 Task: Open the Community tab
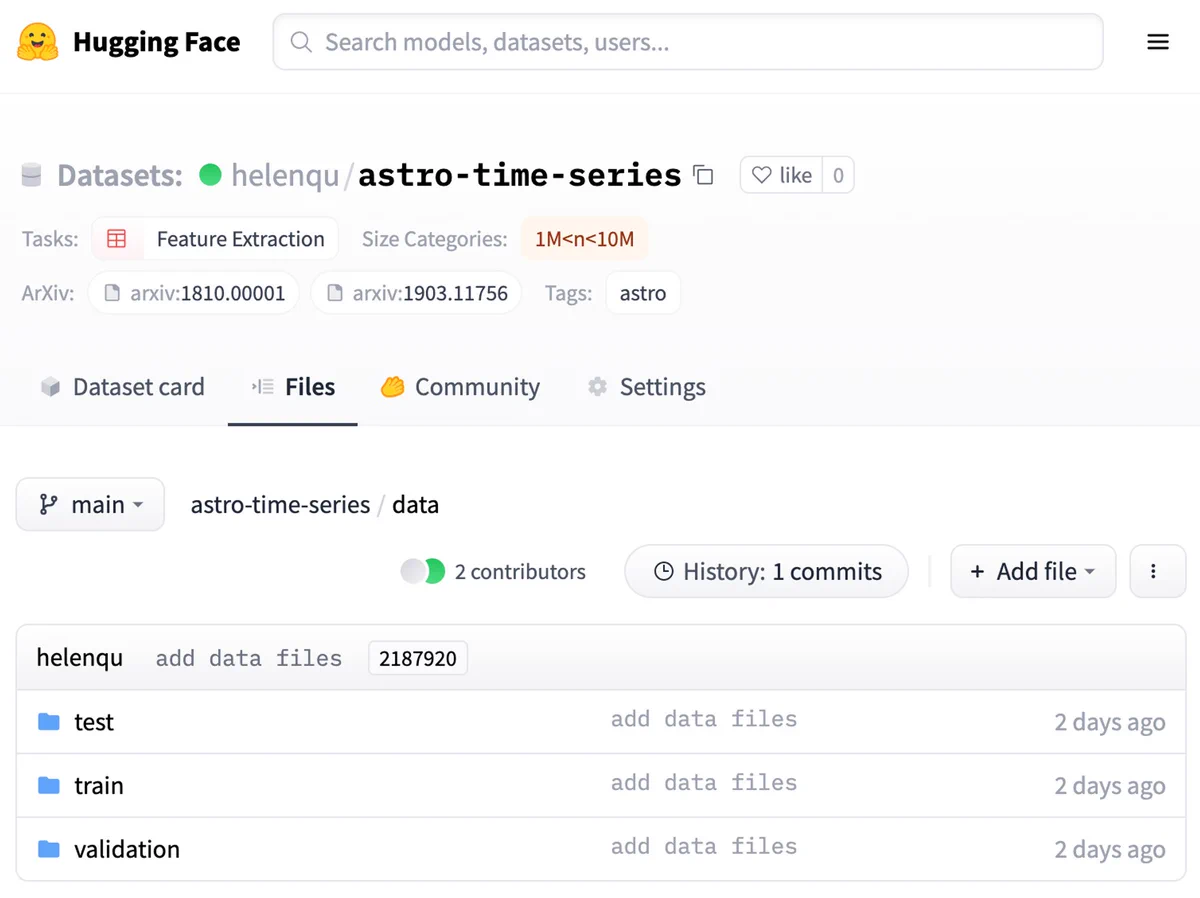[x=460, y=387]
